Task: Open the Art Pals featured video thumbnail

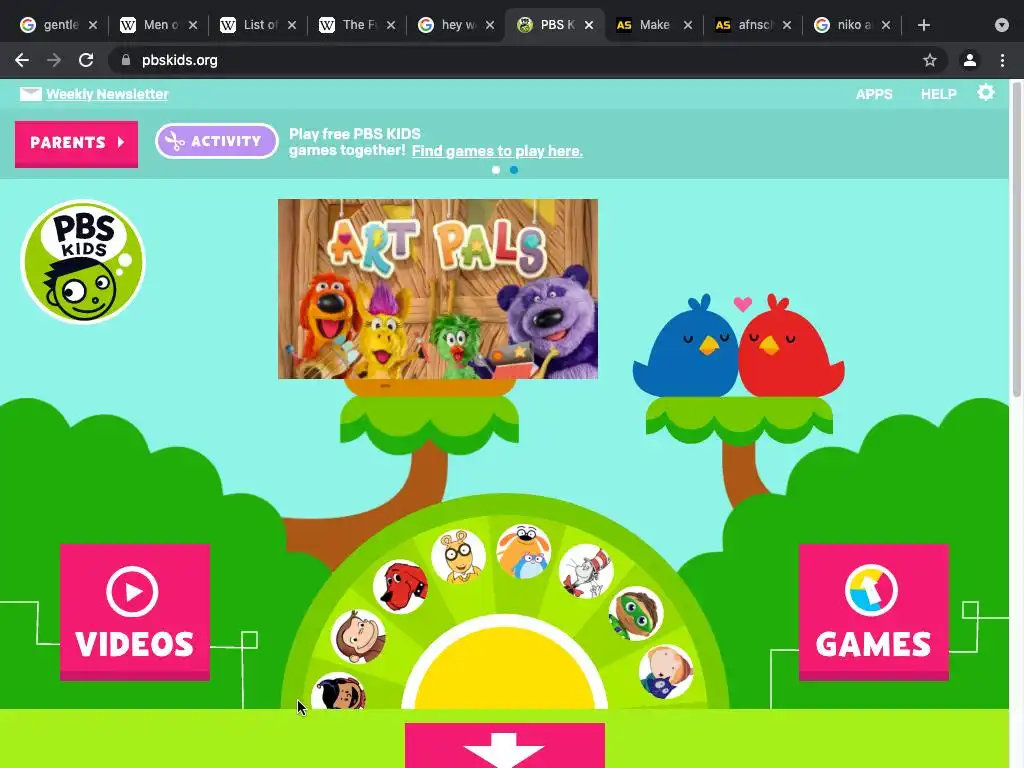Action: point(438,289)
